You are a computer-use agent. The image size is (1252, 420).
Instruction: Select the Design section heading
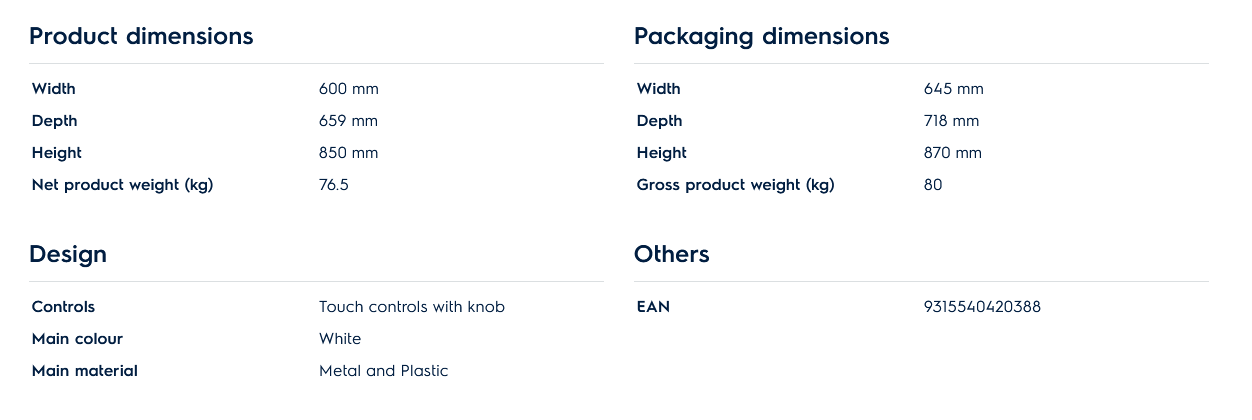coord(68,254)
